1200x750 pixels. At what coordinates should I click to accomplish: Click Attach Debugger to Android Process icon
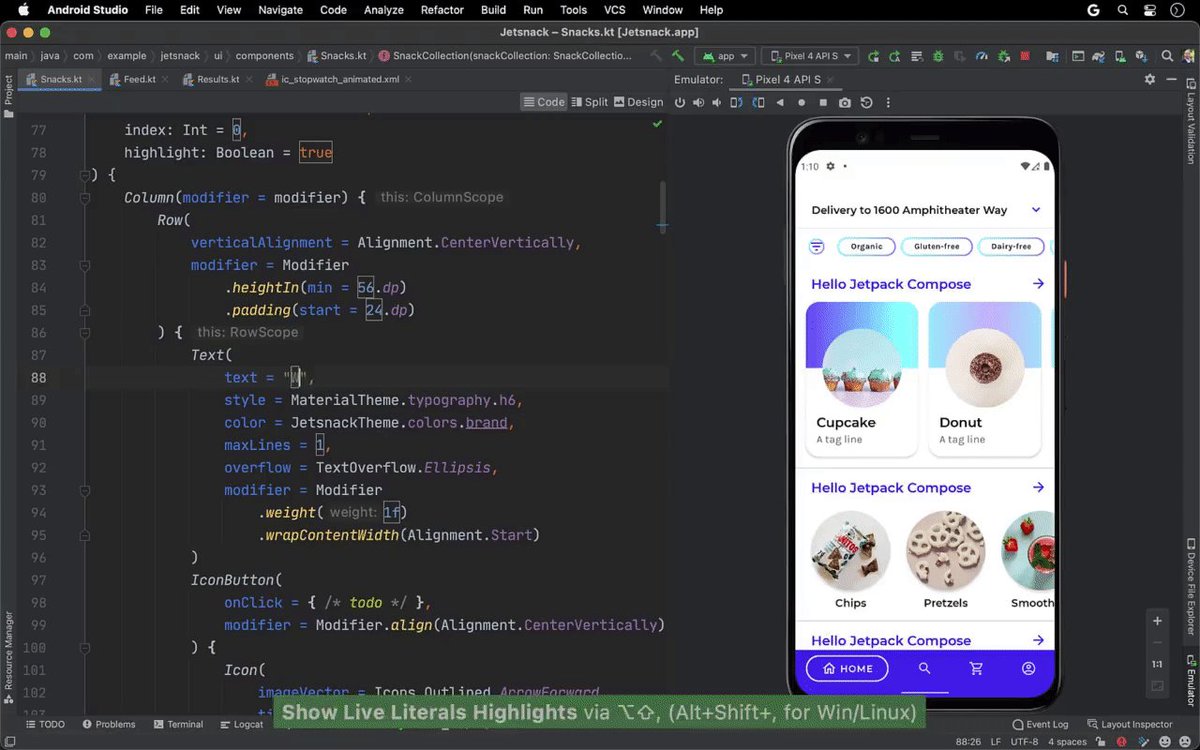[x=1003, y=56]
